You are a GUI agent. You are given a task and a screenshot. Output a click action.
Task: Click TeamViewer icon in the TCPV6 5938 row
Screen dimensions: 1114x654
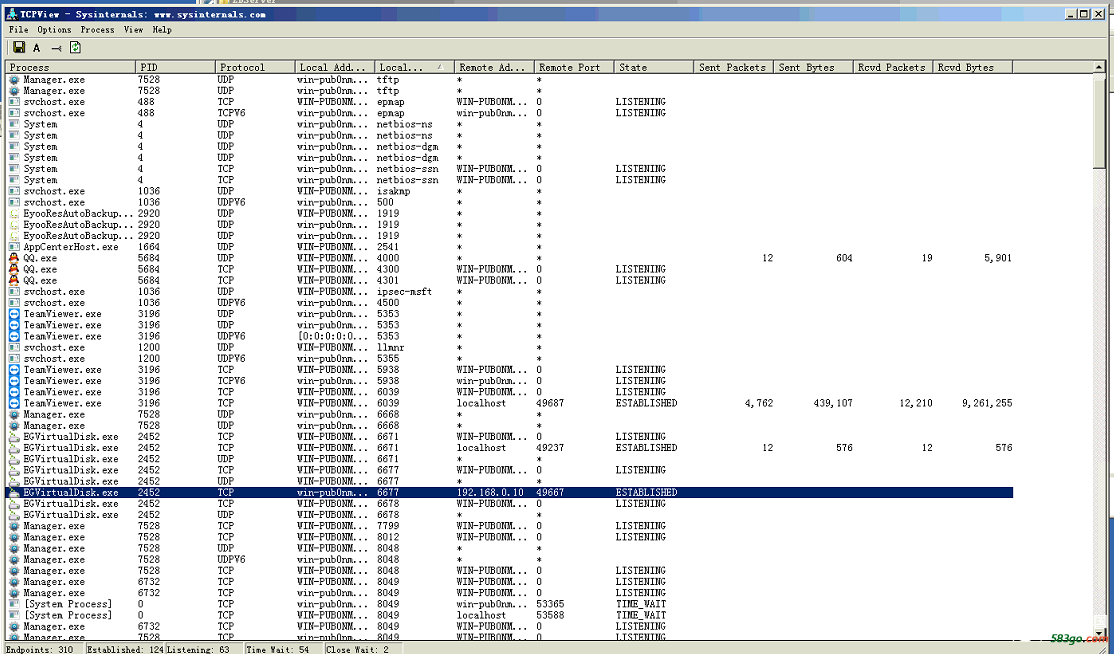(x=14, y=381)
